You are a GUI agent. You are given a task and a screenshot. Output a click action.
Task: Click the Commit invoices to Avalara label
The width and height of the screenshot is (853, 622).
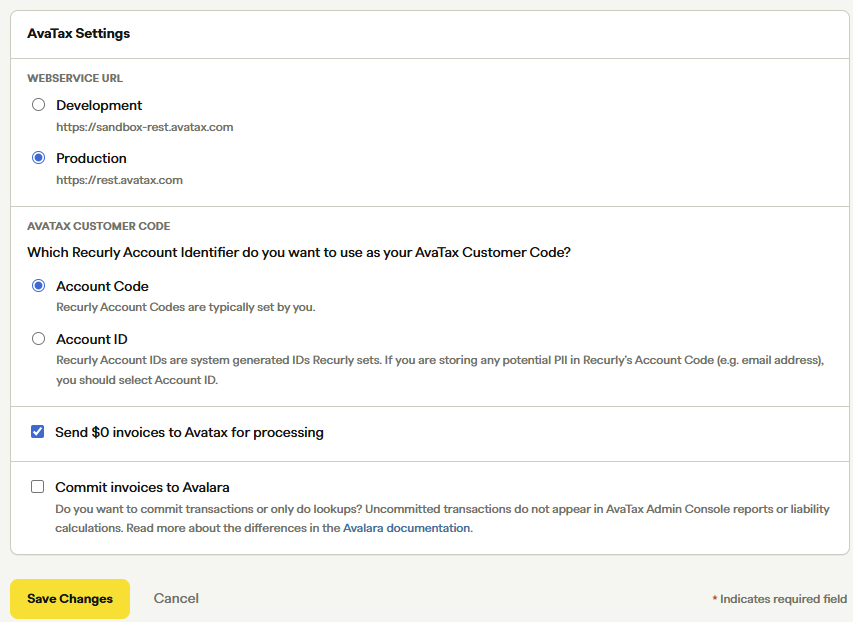click(142, 487)
